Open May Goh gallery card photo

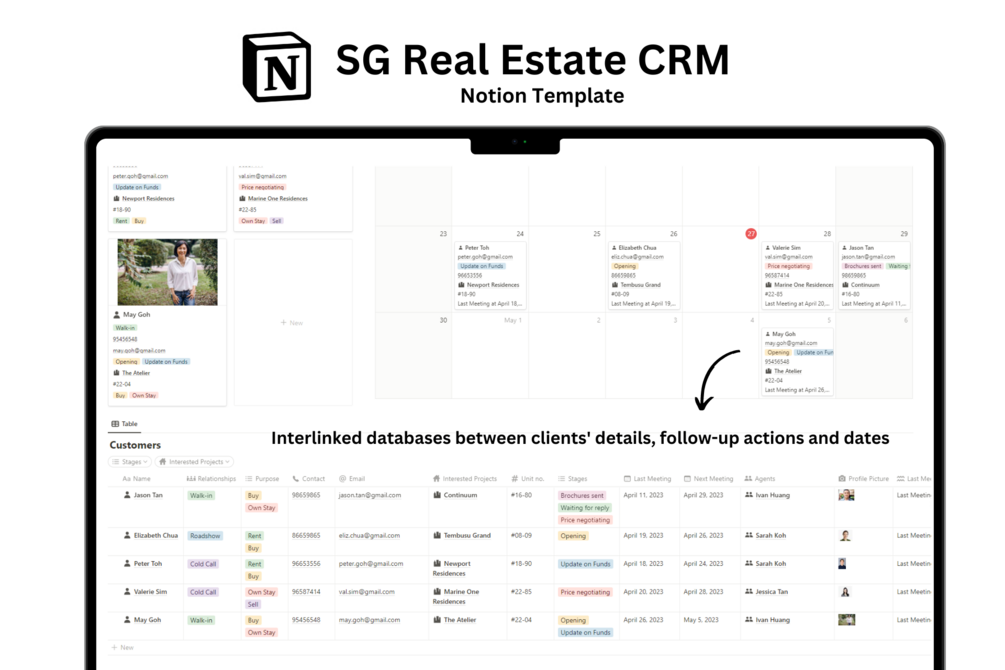click(x=167, y=272)
